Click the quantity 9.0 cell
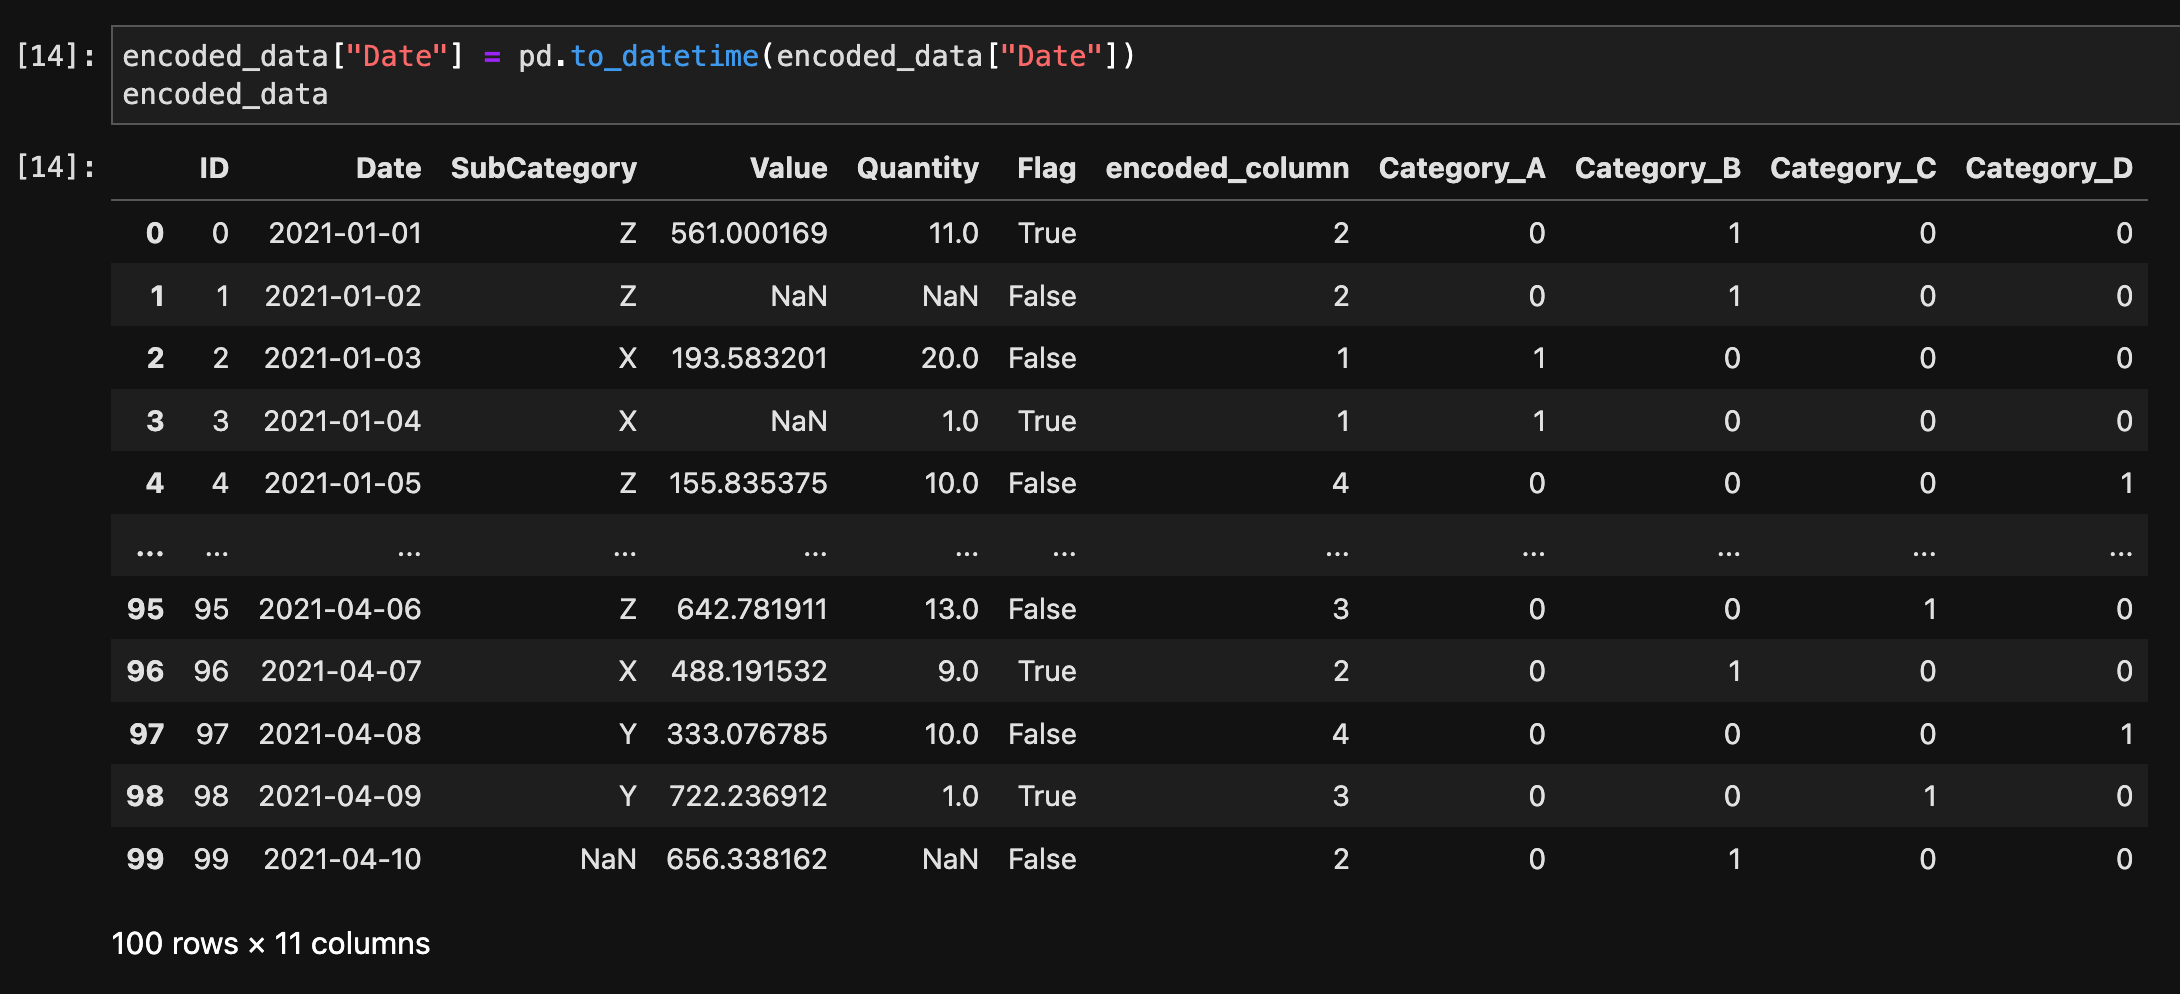Viewport: 2180px width, 994px height. pyautogui.click(x=958, y=671)
